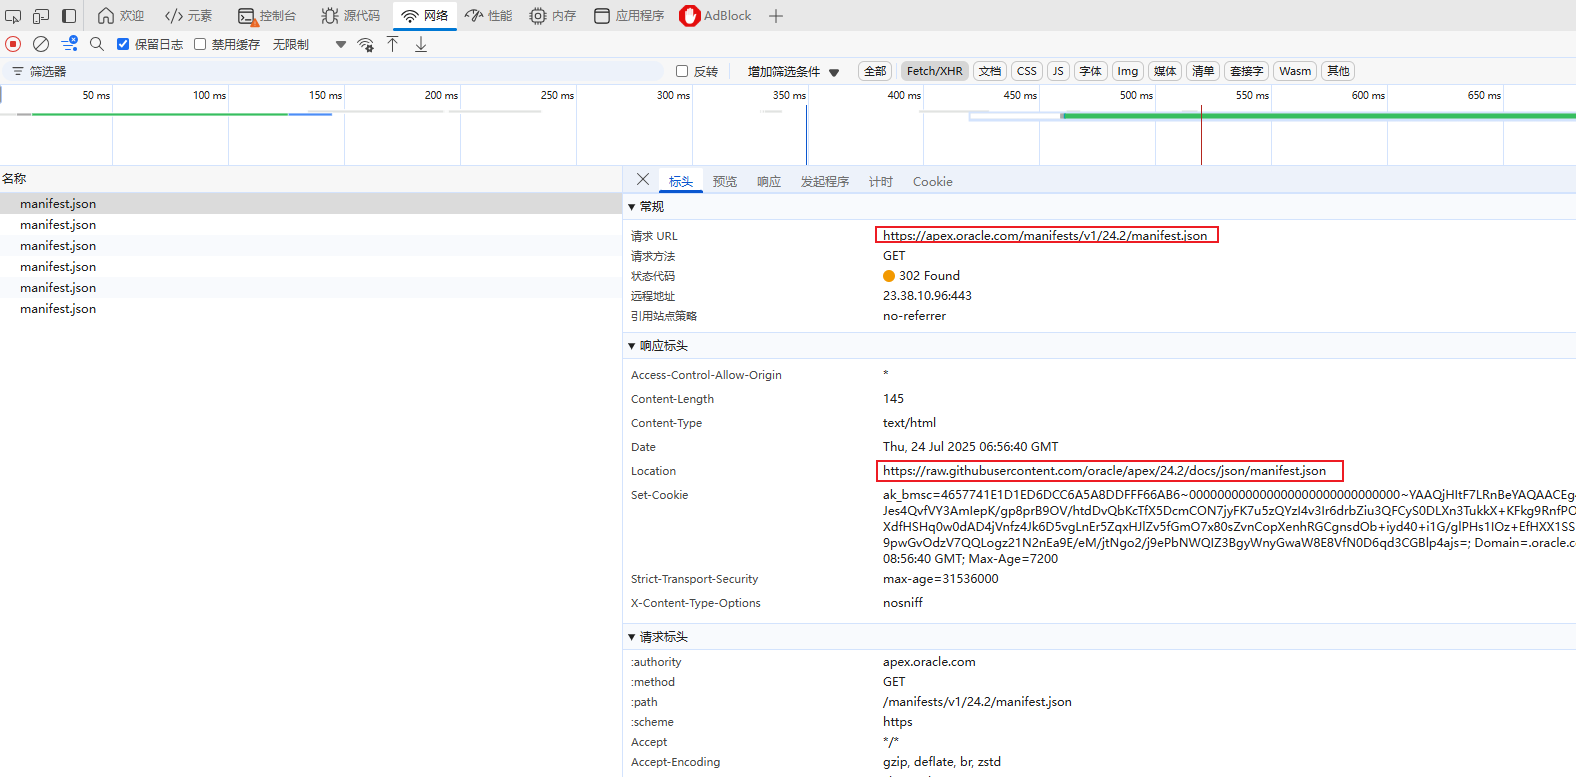Select the Wasm filter type
The image size is (1576, 777).
coord(1295,71)
